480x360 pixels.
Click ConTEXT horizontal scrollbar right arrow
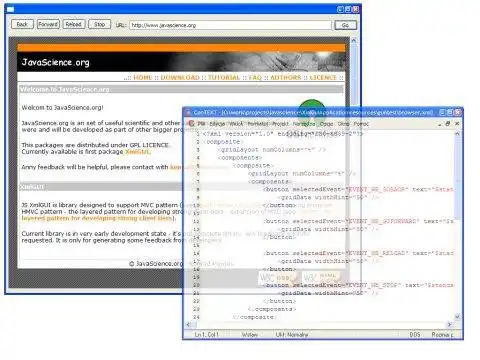coord(450,324)
